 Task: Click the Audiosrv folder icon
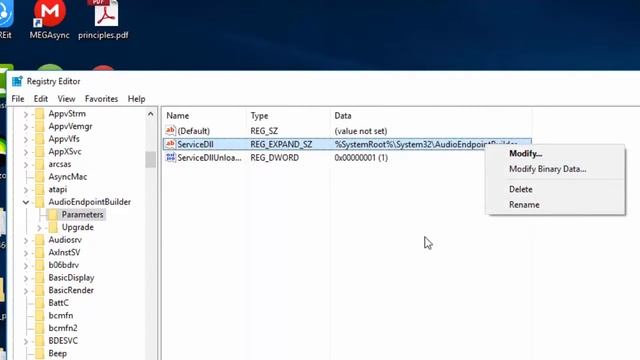tap(40, 240)
